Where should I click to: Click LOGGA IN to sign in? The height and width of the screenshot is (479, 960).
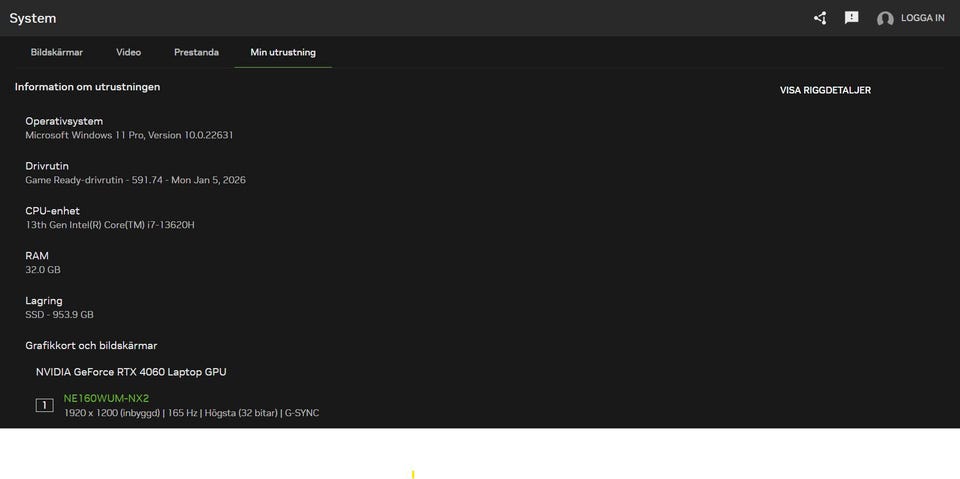pos(923,18)
